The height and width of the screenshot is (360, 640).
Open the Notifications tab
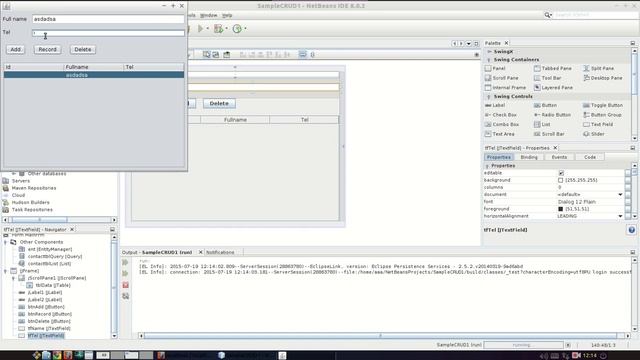[220, 252]
